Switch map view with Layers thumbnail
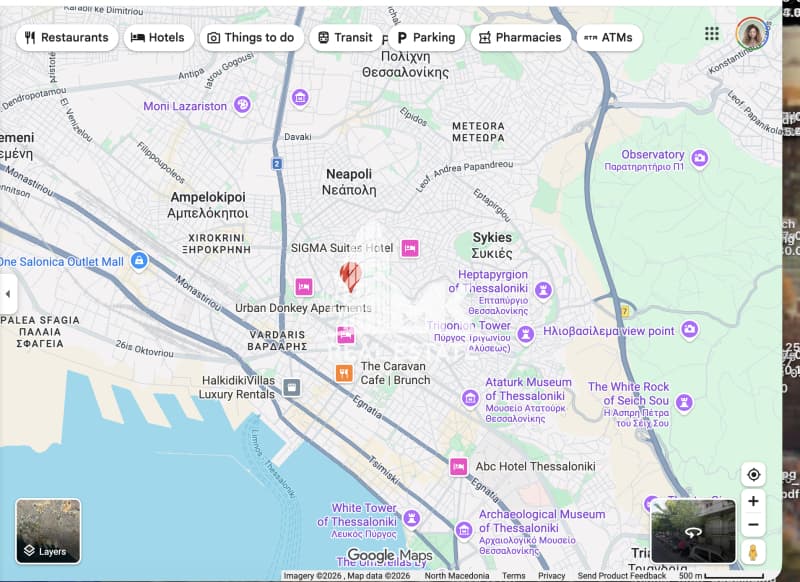Screen dimensions: 800x582 coord(48,531)
